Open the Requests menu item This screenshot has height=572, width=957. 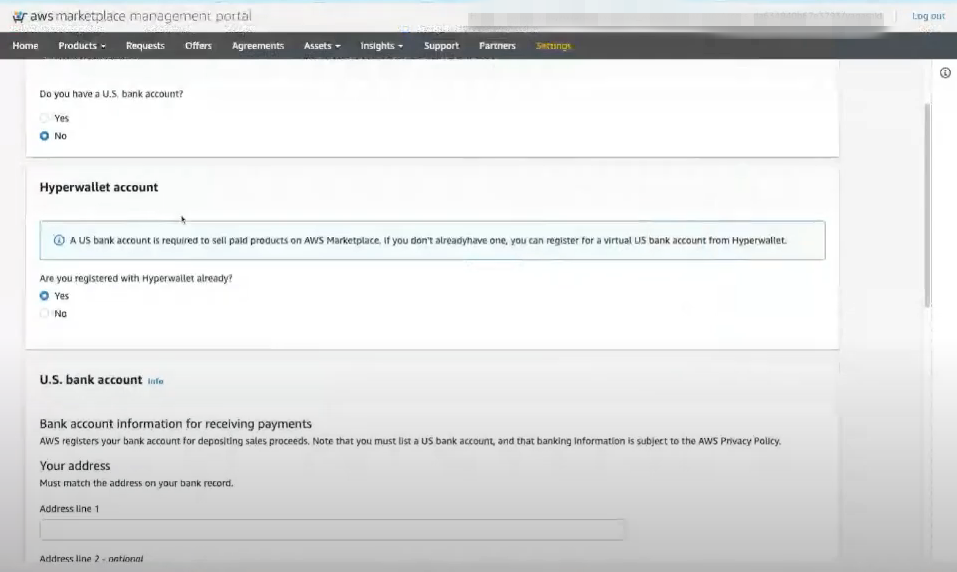coord(145,46)
